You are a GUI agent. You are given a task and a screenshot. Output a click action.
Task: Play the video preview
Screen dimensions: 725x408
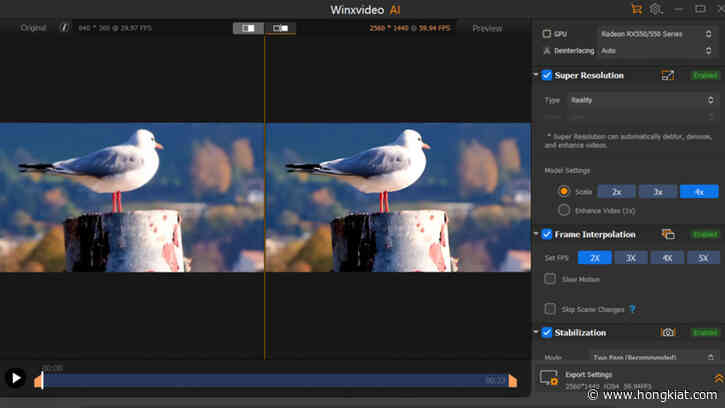point(15,378)
